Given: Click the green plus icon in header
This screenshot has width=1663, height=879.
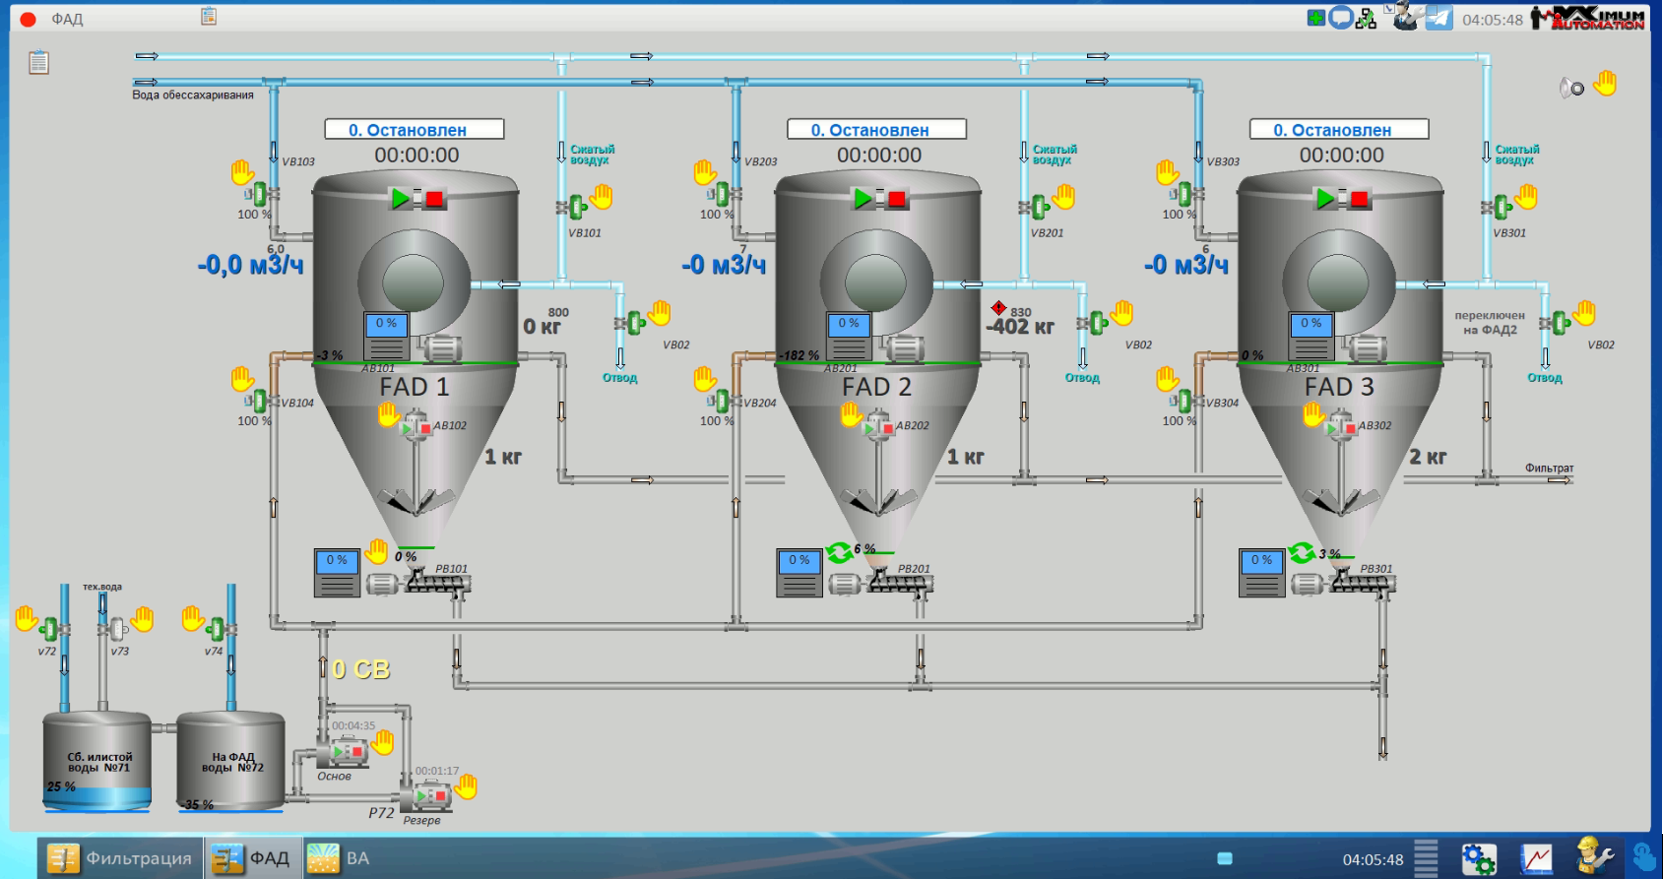Looking at the screenshot, I should [1316, 17].
